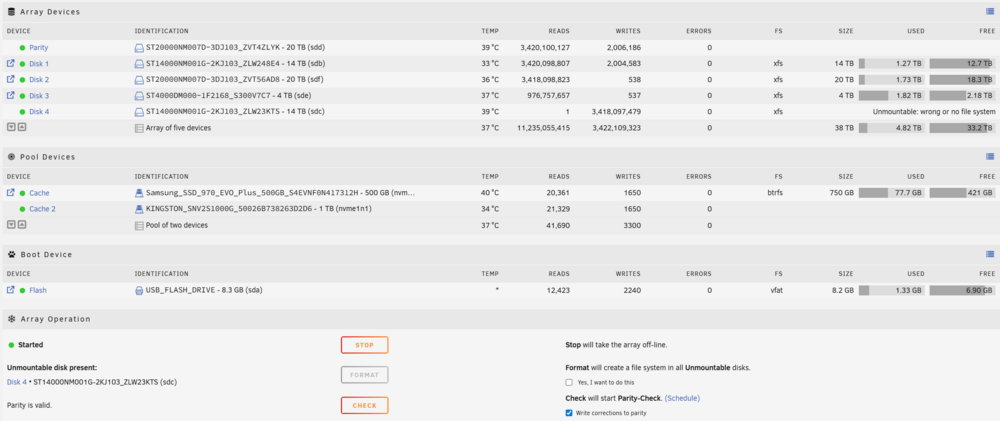Open the Parity device link
The image size is (1000, 421).
coord(38,48)
